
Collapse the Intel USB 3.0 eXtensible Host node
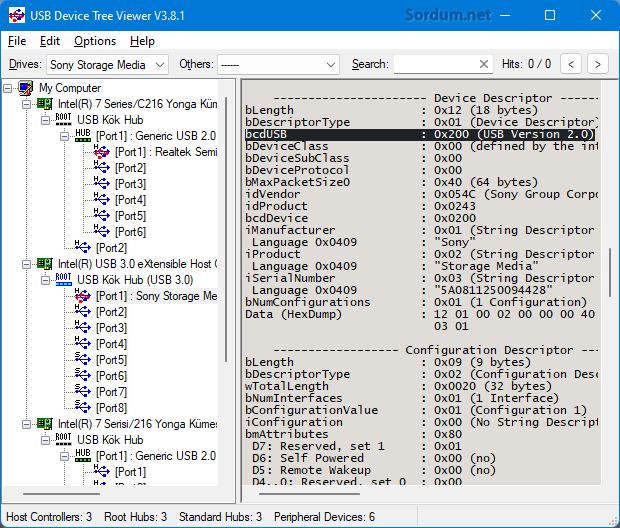[26, 264]
